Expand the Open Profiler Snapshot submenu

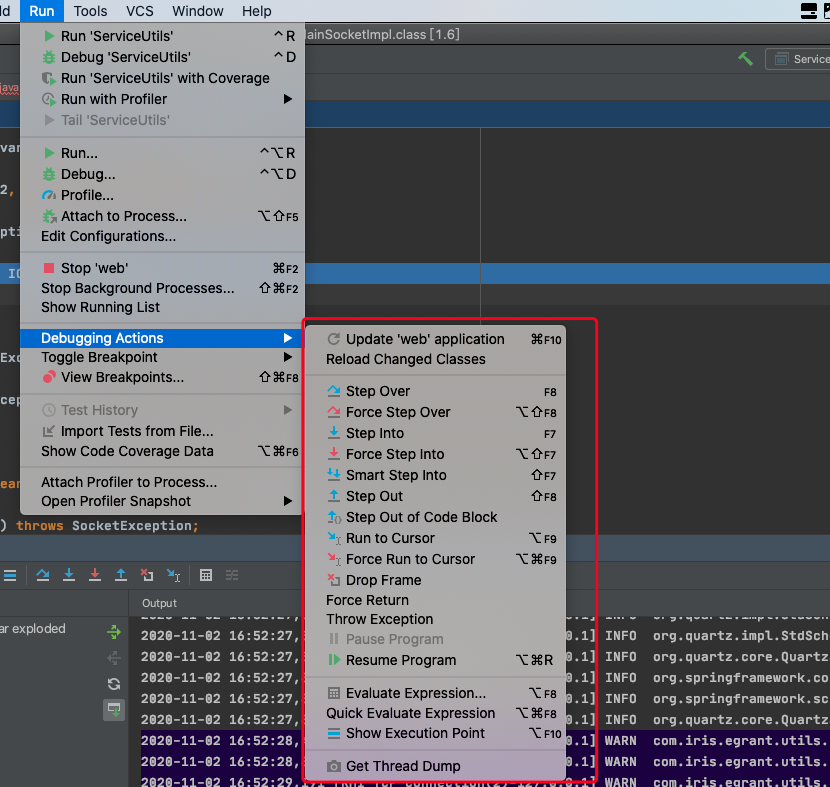point(116,501)
